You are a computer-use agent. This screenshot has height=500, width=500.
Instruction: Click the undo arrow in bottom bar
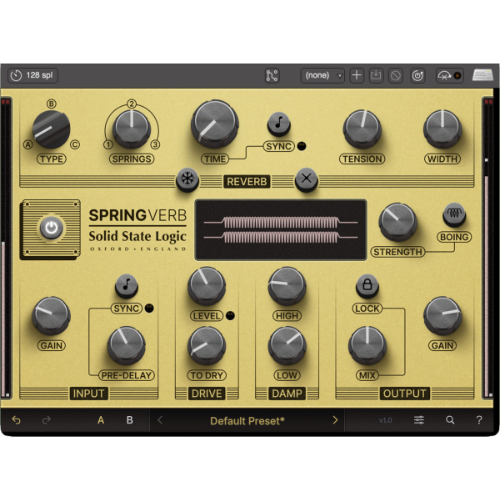[16, 420]
